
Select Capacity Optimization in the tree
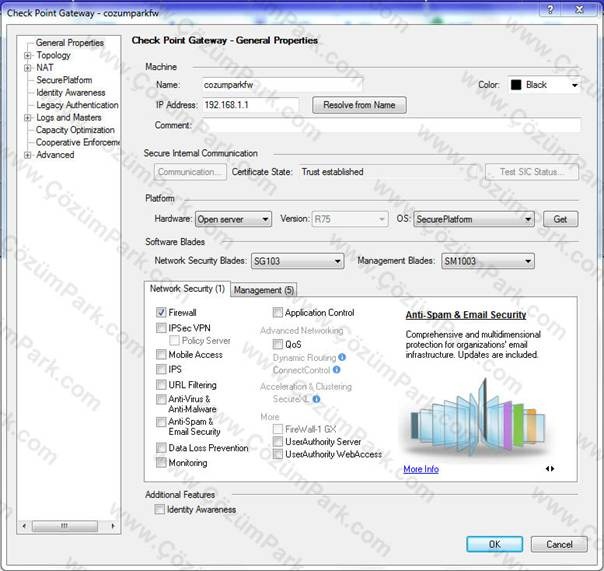coord(75,130)
